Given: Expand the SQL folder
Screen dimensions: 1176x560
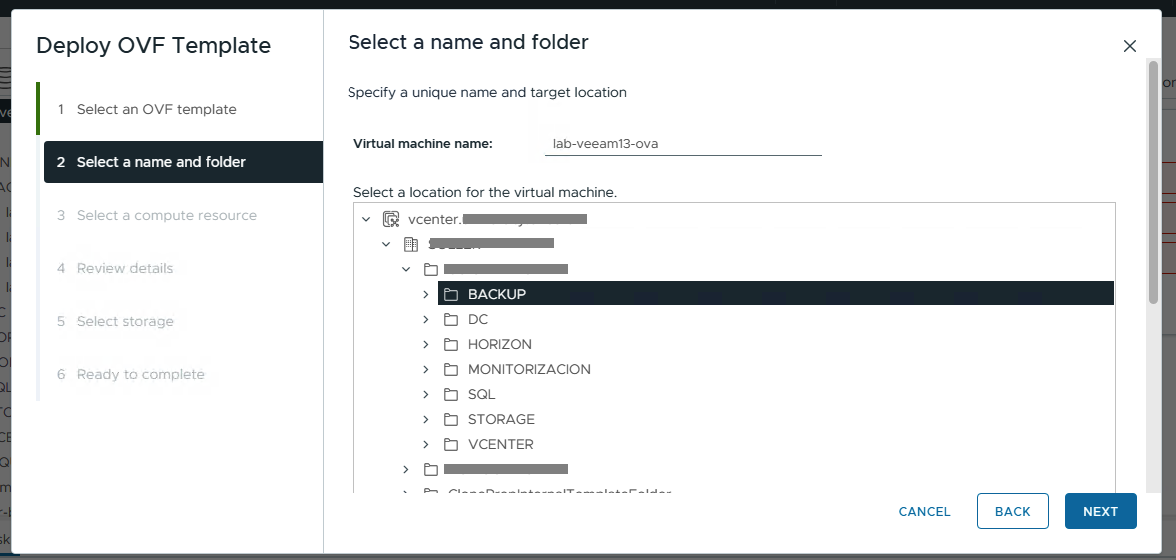Looking at the screenshot, I should pyautogui.click(x=426, y=394).
